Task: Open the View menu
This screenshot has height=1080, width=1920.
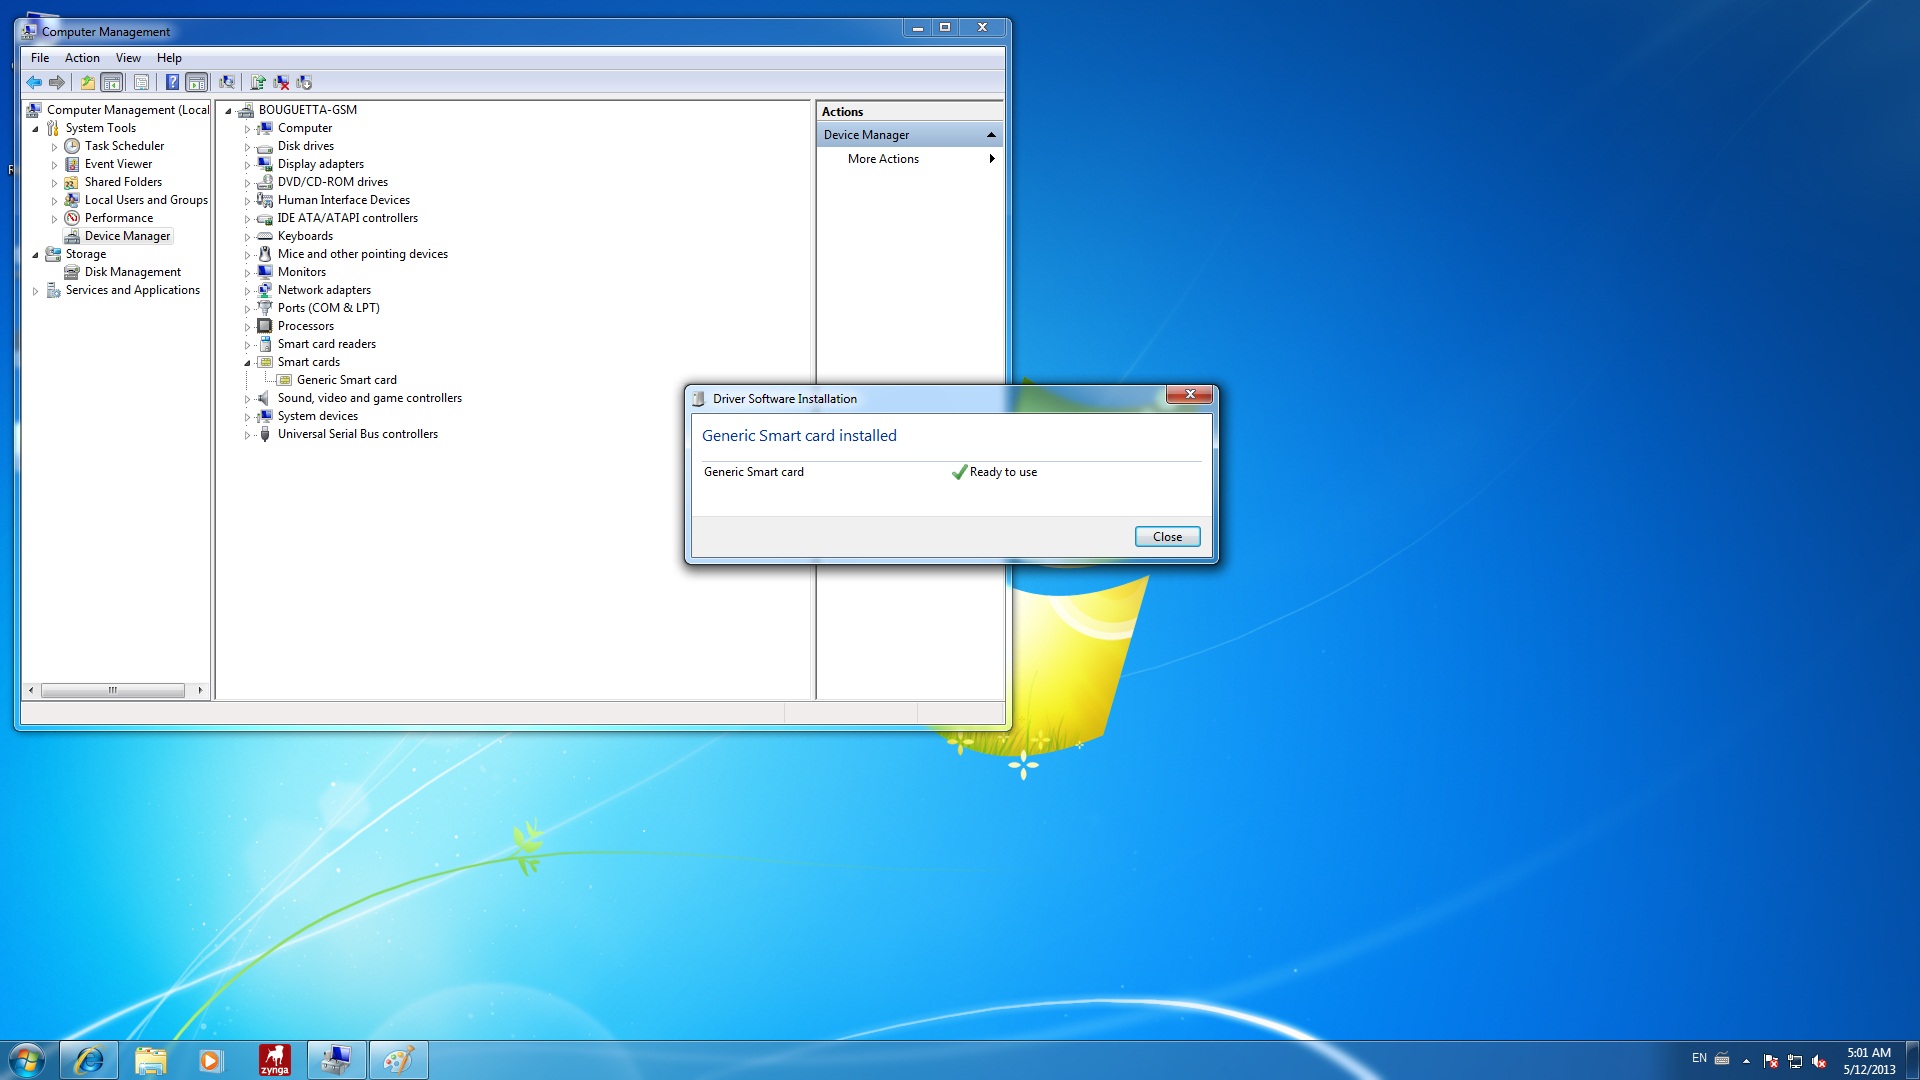Action: [128, 58]
